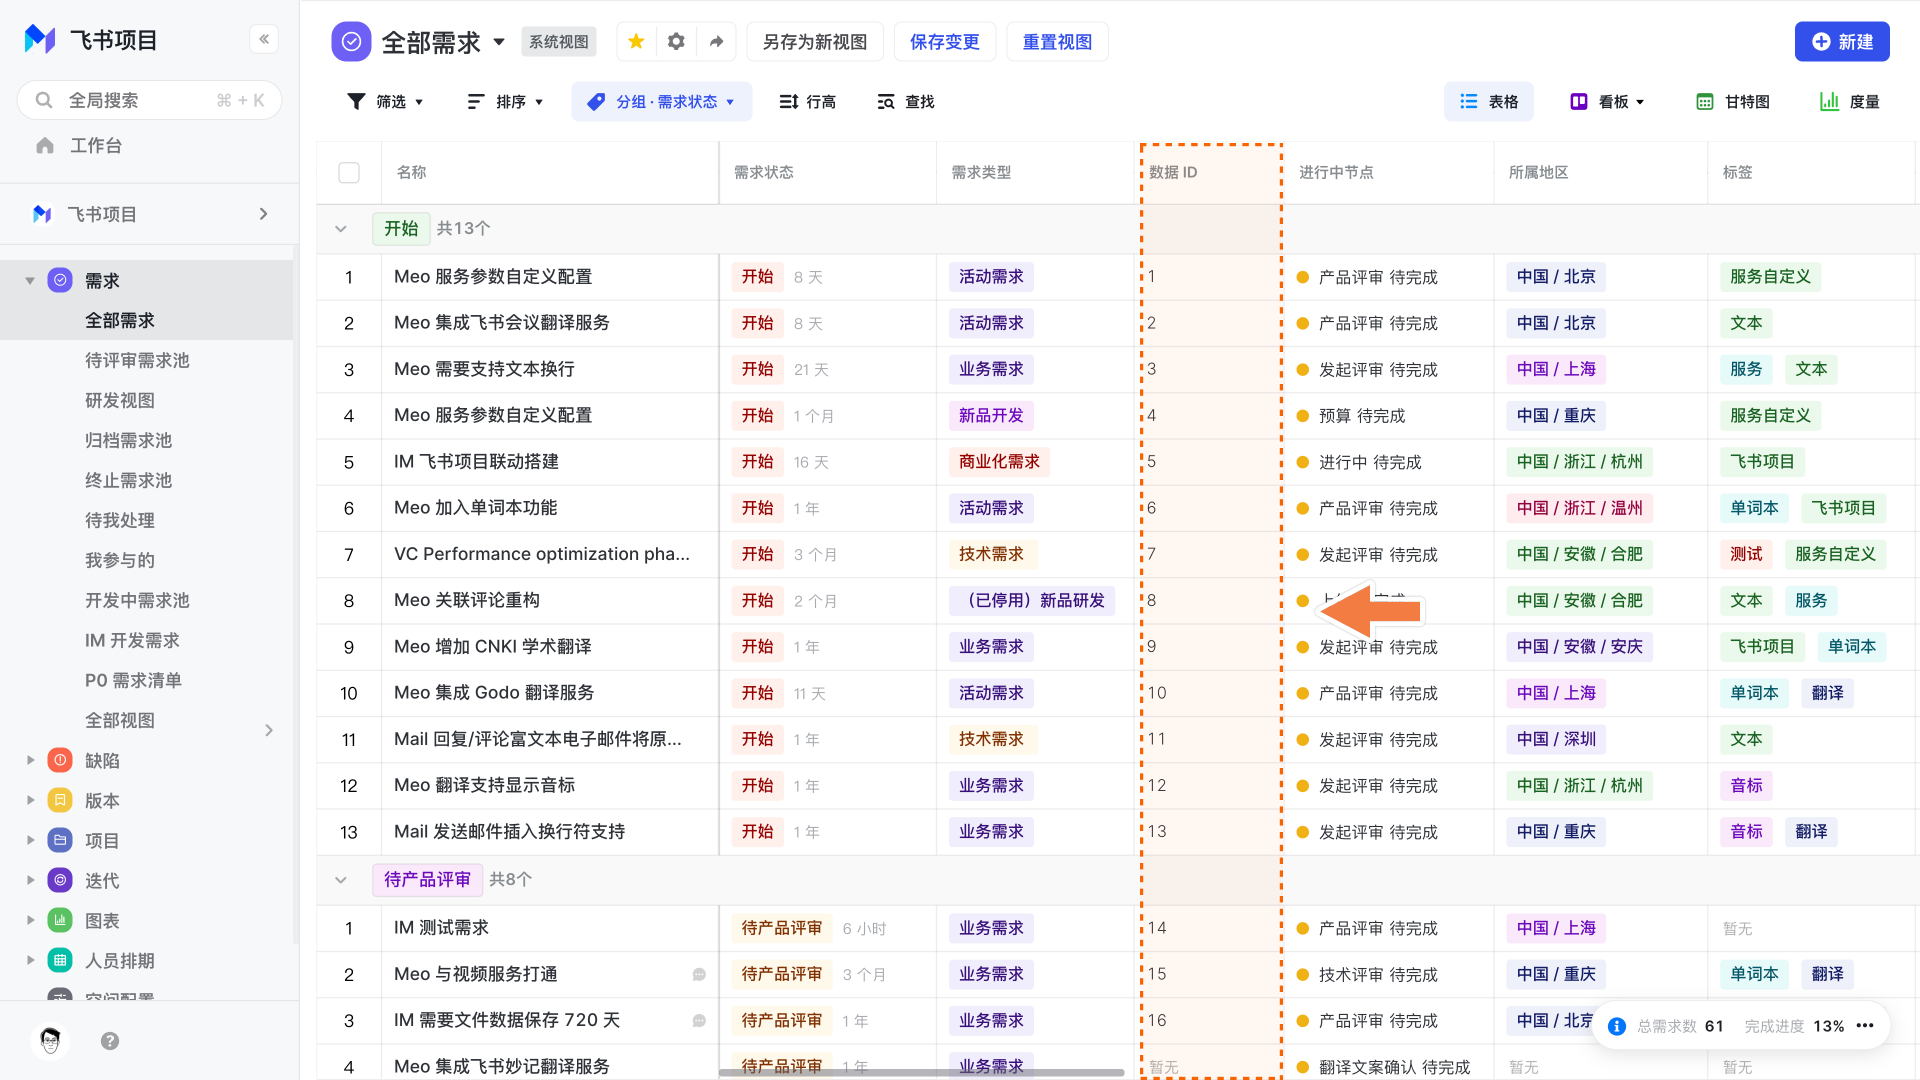Click the 迭代 purple icon in sidebar
This screenshot has height=1080, width=1920.
click(60, 880)
